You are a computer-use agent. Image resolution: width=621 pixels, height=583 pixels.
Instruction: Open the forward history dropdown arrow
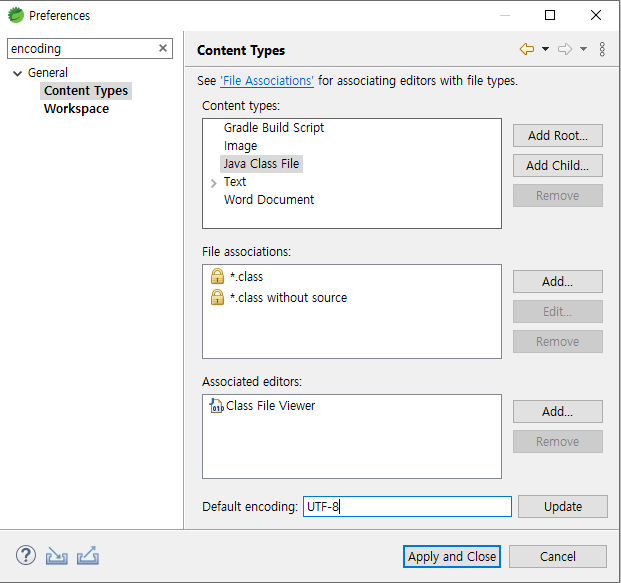[583, 49]
